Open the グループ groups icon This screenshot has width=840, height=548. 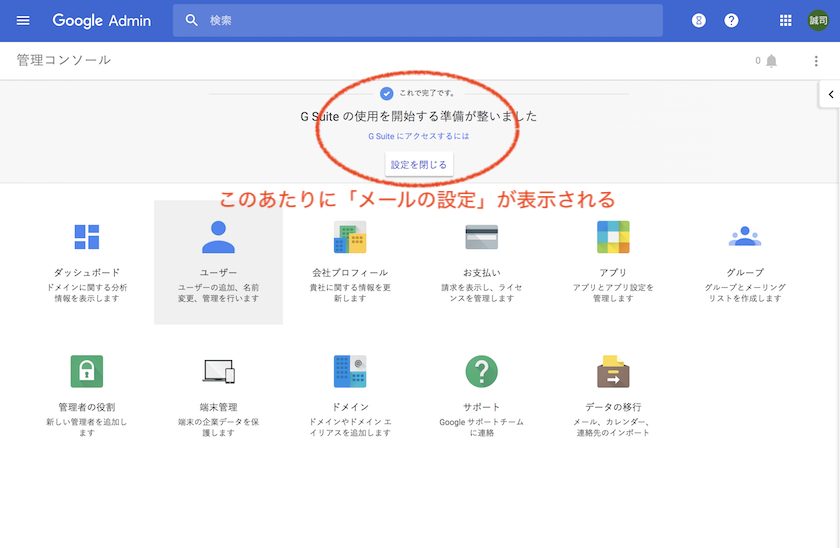pyautogui.click(x=745, y=236)
